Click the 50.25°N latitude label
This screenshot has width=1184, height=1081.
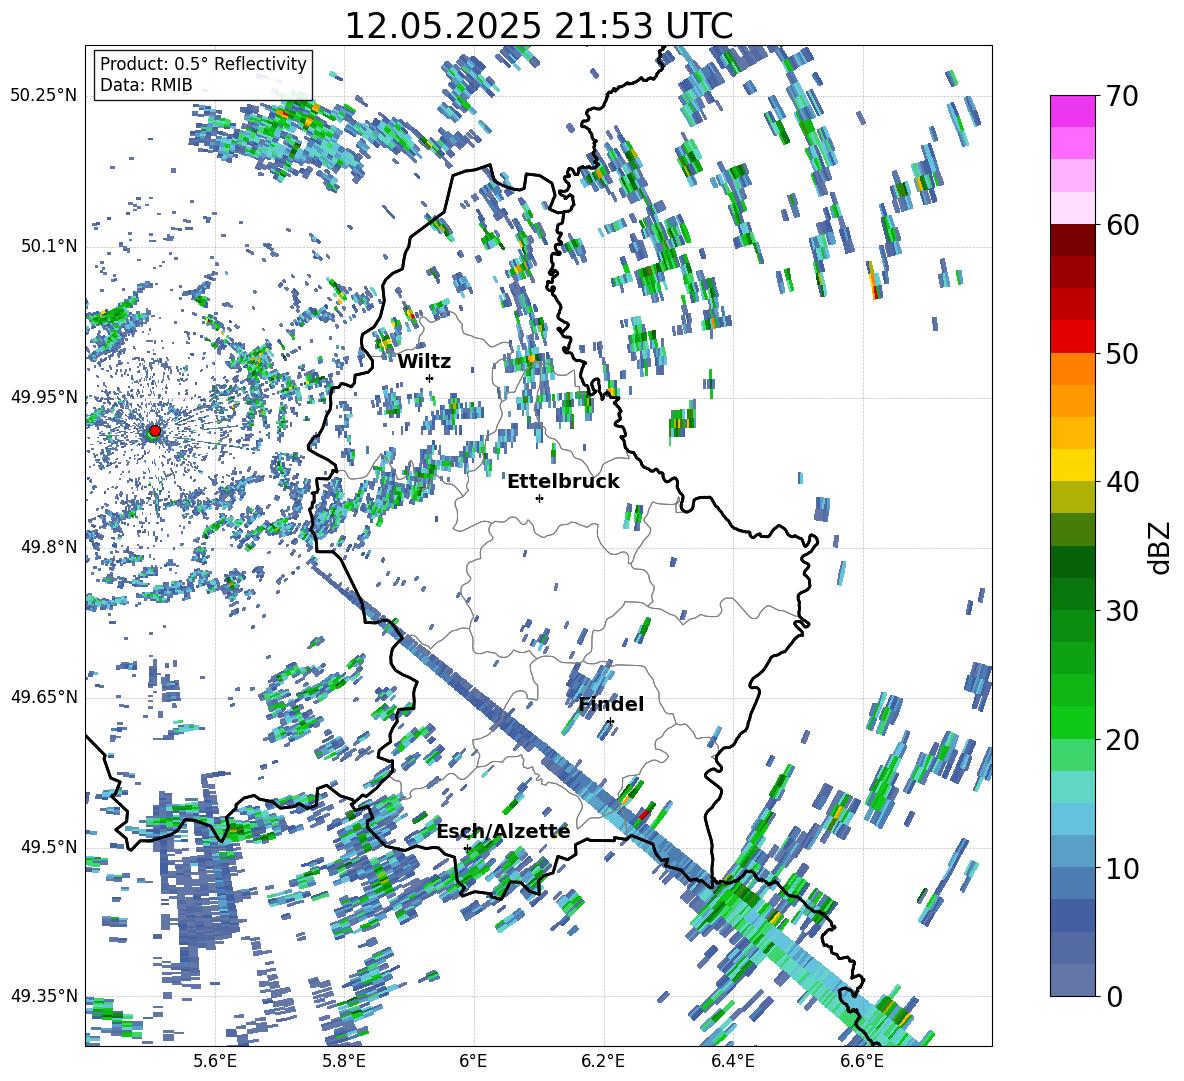point(43,96)
